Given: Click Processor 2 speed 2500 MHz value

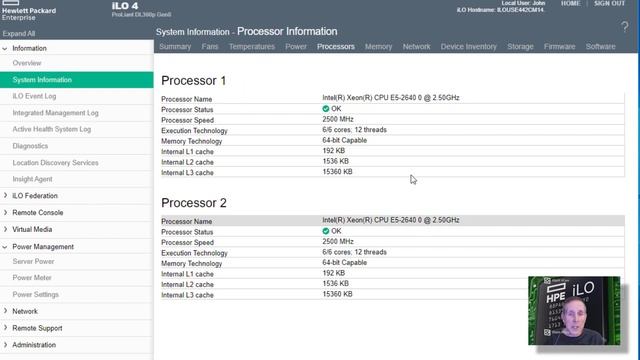Looking at the screenshot, I should click(338, 242).
